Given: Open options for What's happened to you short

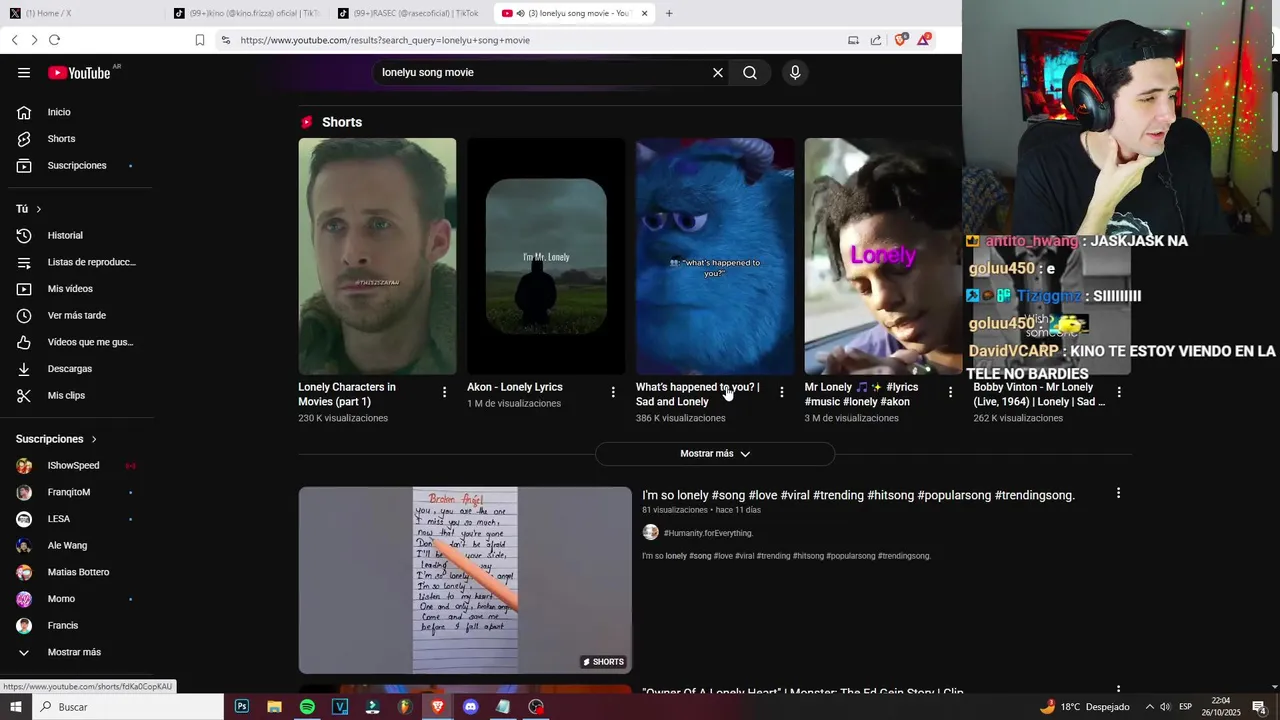Looking at the screenshot, I should pyautogui.click(x=782, y=392).
